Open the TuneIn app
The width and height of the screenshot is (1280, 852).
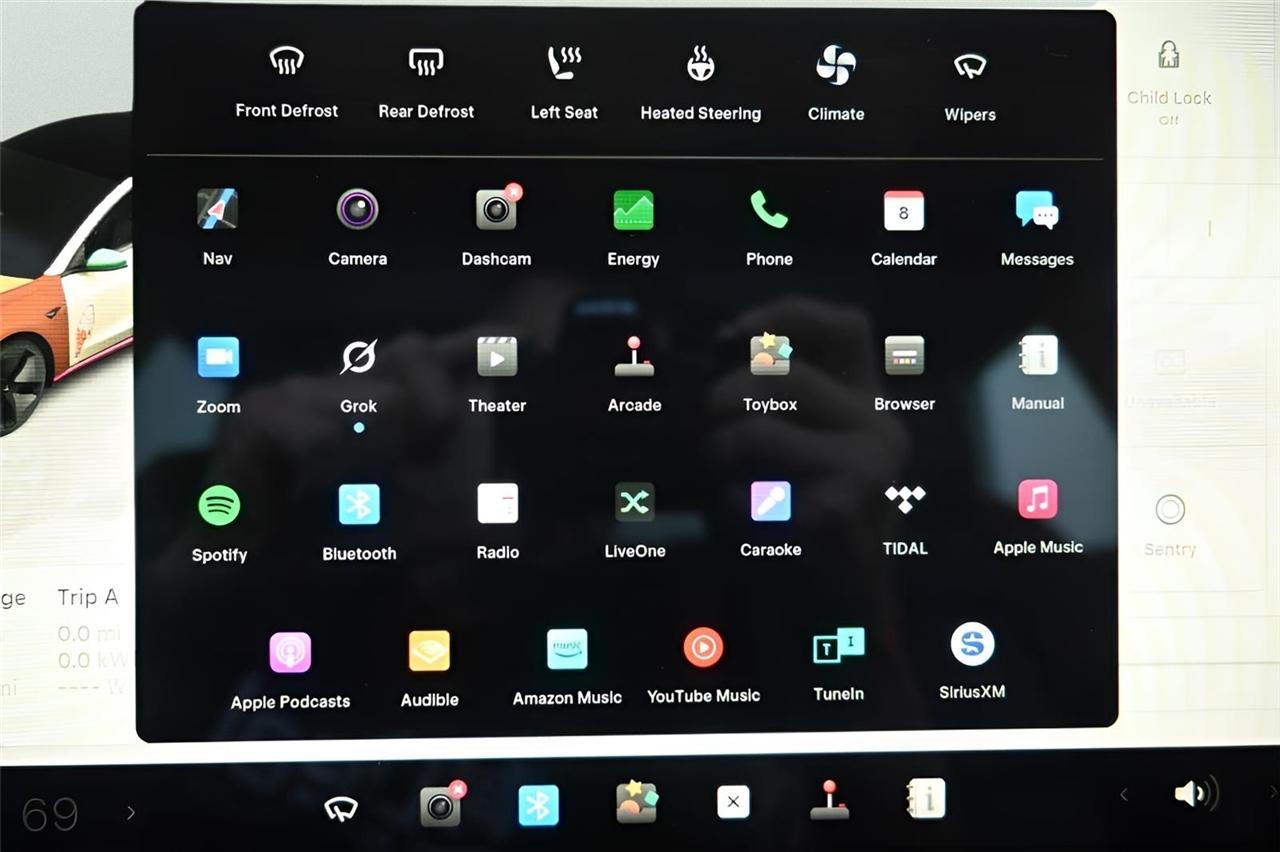(839, 646)
